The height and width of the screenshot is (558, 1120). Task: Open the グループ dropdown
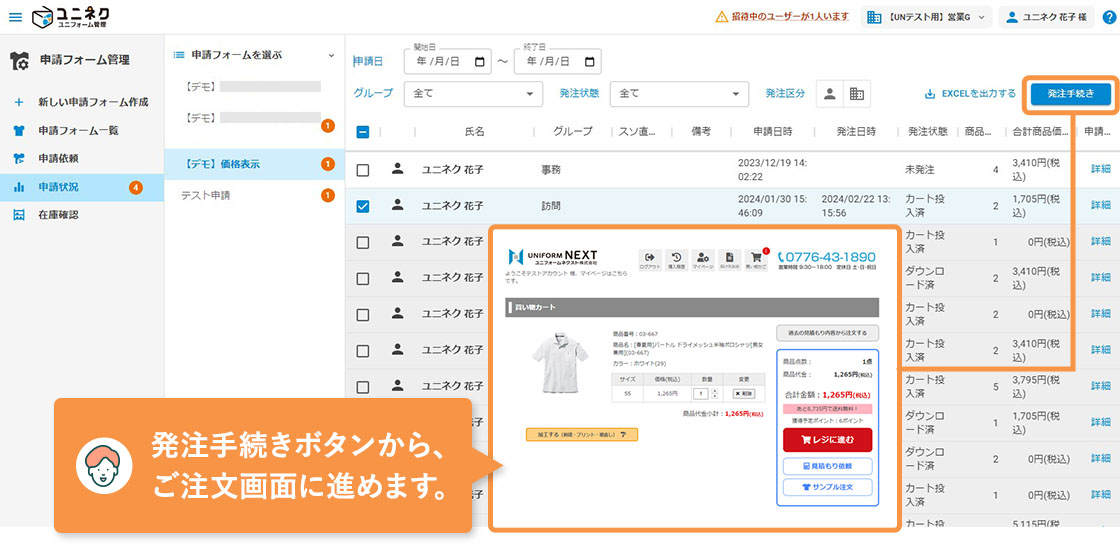(472, 93)
